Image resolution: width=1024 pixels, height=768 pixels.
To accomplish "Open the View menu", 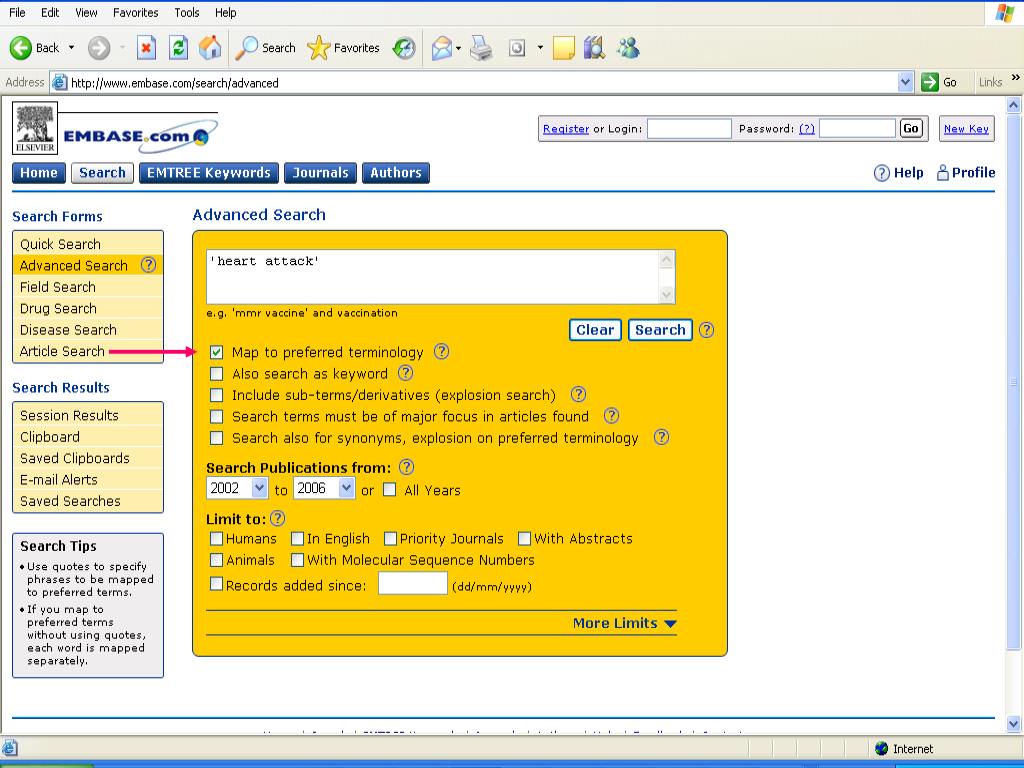I will (86, 12).
